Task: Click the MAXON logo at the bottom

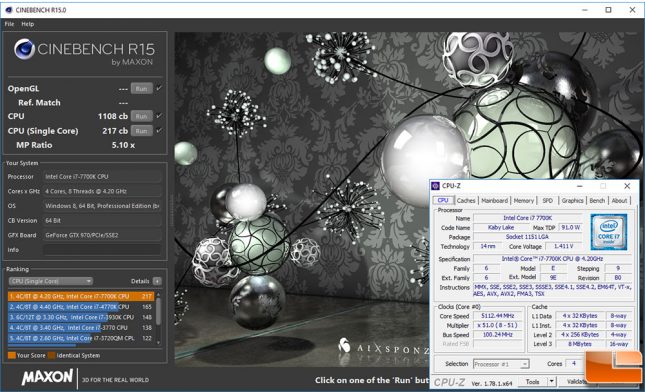Action: (47, 377)
